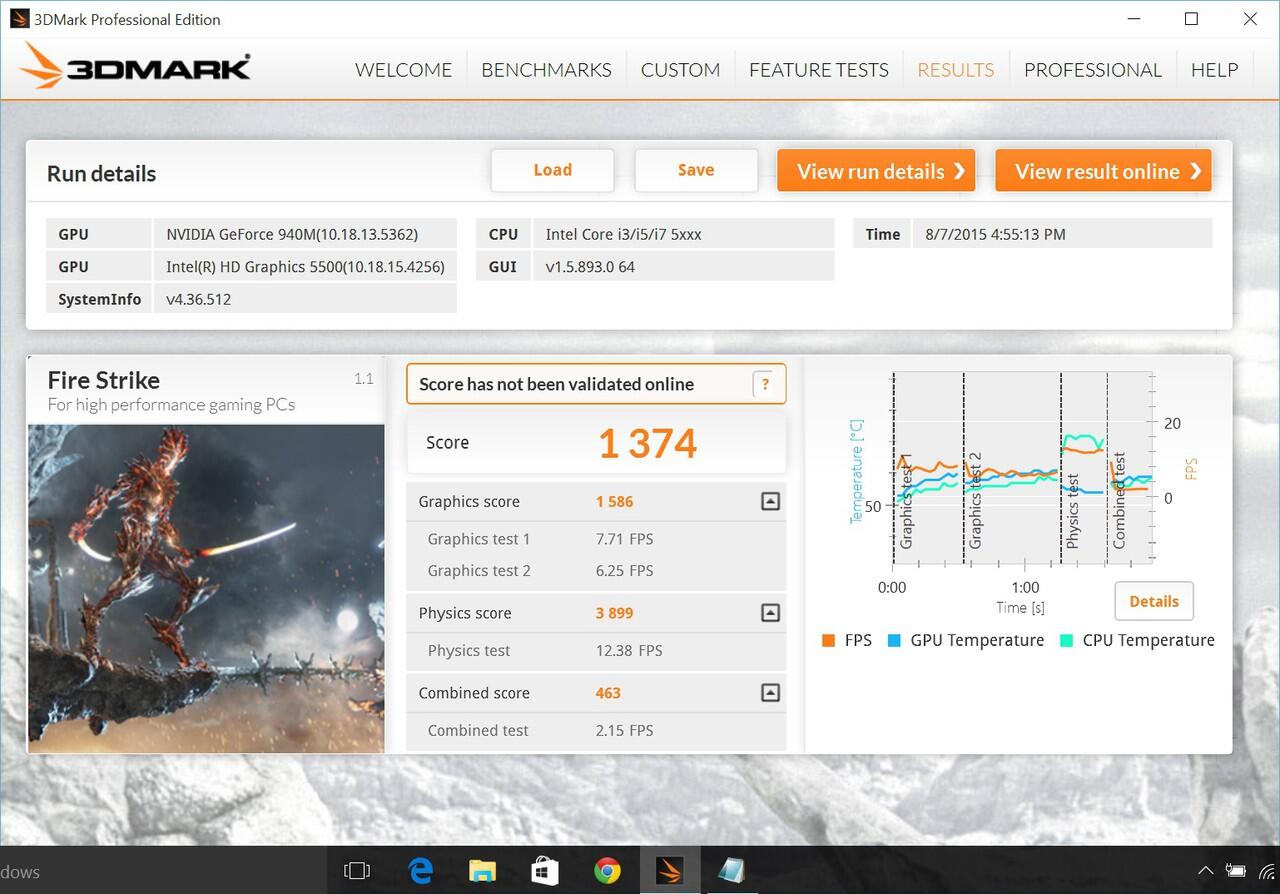This screenshot has width=1280, height=894.
Task: Click the GPU Temperature legend swatch
Action: click(x=894, y=641)
